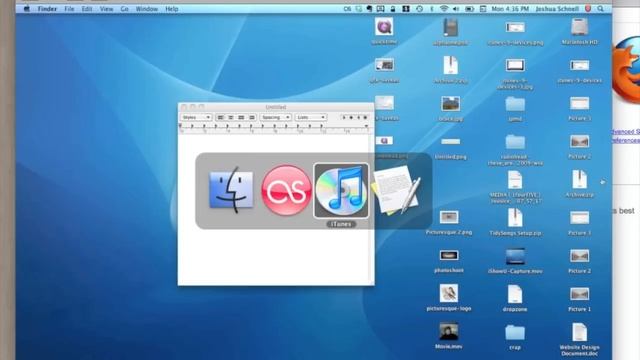Click the Bluetooth menu bar icon

click(x=432, y=9)
